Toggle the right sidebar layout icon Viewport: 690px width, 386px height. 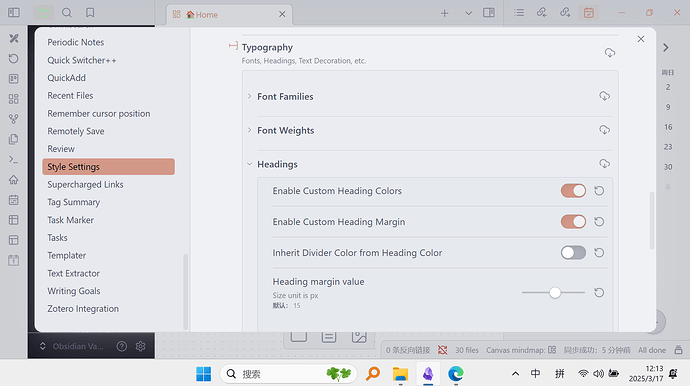click(489, 13)
